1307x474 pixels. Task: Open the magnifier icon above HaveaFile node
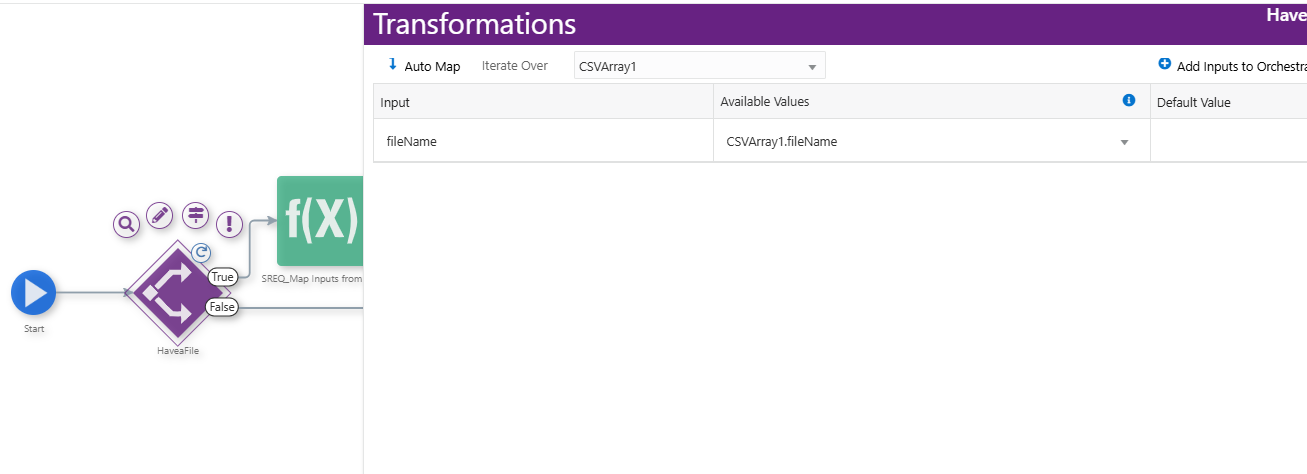point(126,224)
